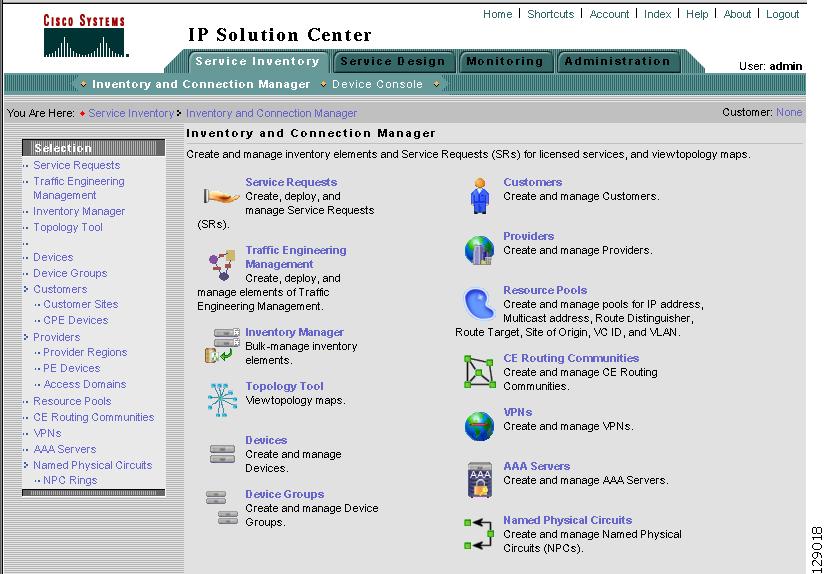Click Service Inventory in the breadcrumb
Screen dimensions: 824x574
pos(131,113)
